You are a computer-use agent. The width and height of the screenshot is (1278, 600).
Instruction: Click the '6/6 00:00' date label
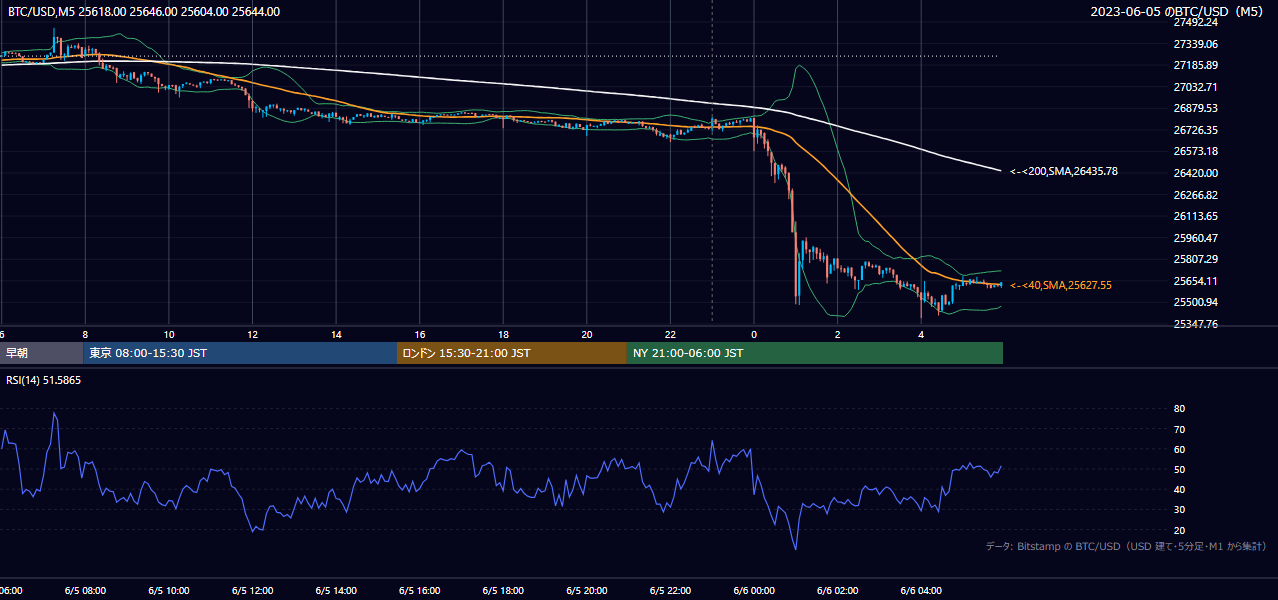click(754, 590)
